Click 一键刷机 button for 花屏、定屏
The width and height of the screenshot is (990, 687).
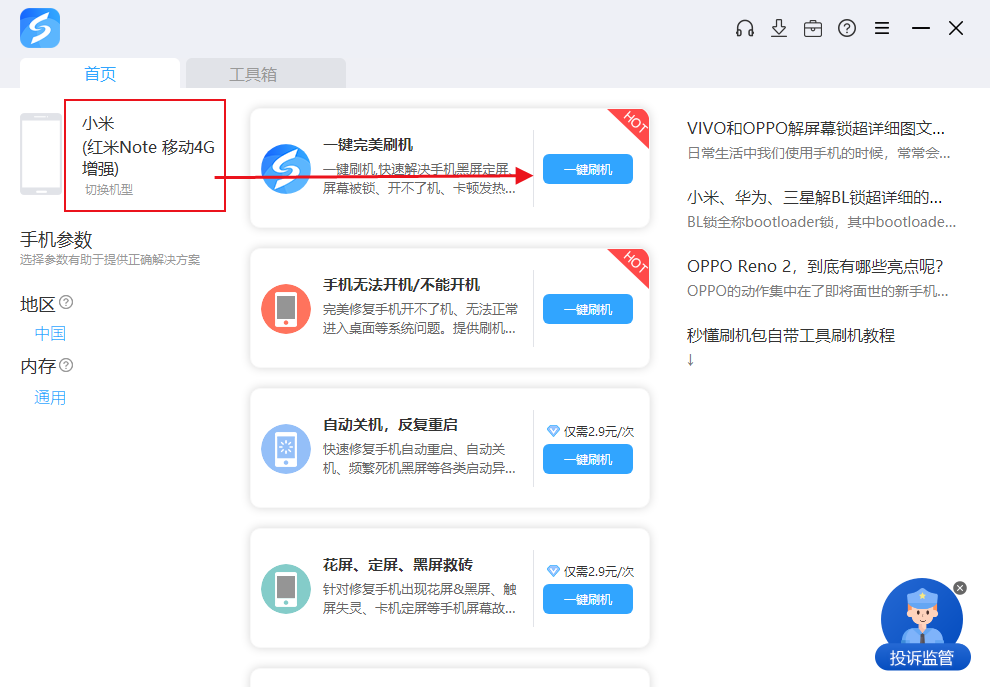588,599
